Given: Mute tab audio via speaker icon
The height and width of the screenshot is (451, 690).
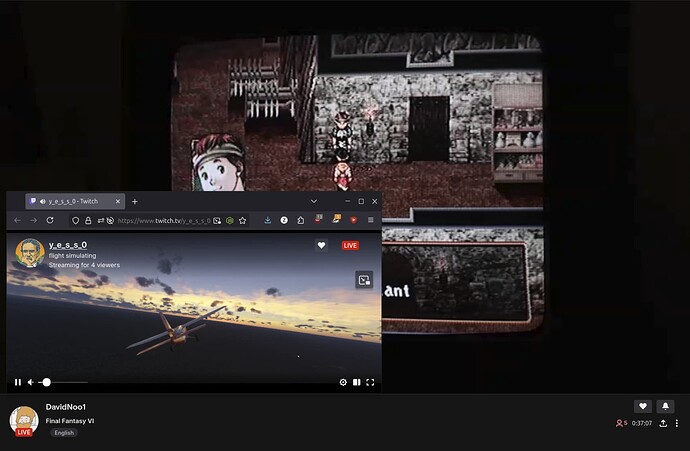Looking at the screenshot, I should click(43, 201).
